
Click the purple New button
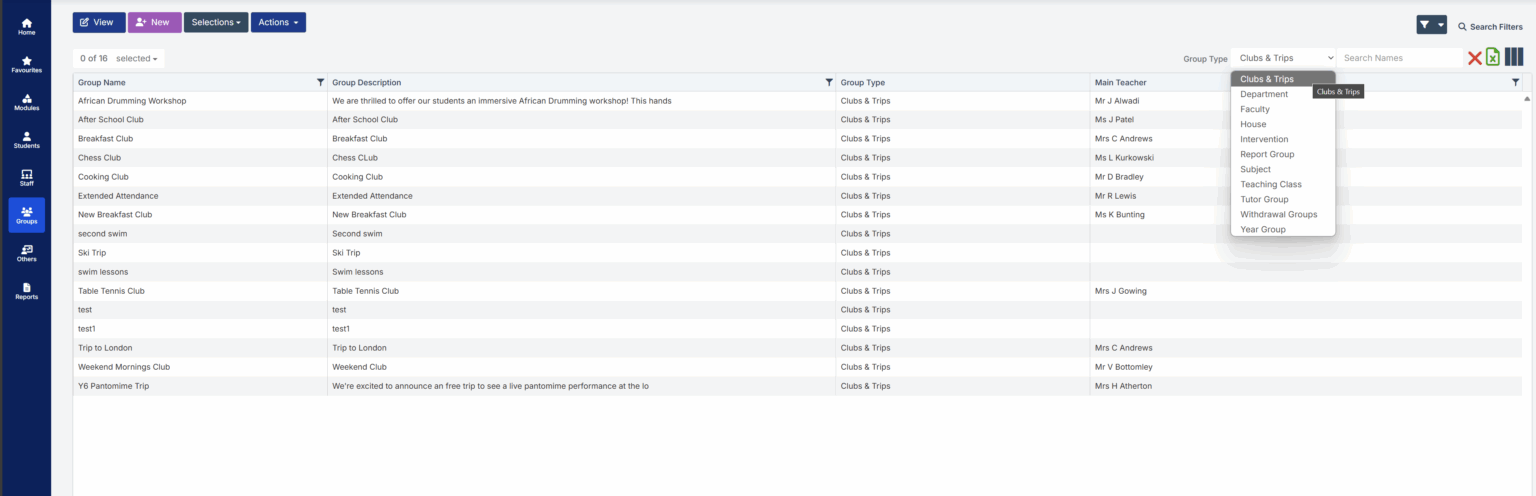154,22
